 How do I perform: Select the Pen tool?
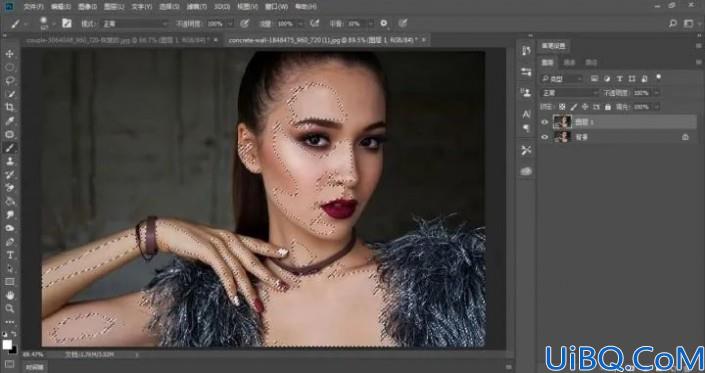click(x=9, y=242)
